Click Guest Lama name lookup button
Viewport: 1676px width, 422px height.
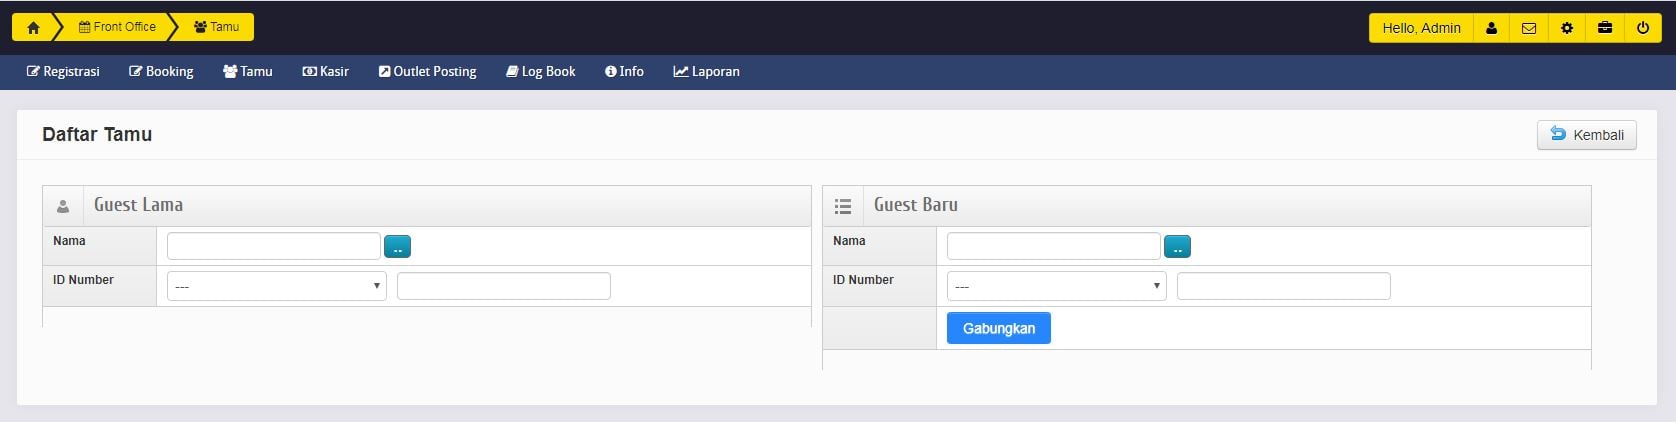pos(397,247)
